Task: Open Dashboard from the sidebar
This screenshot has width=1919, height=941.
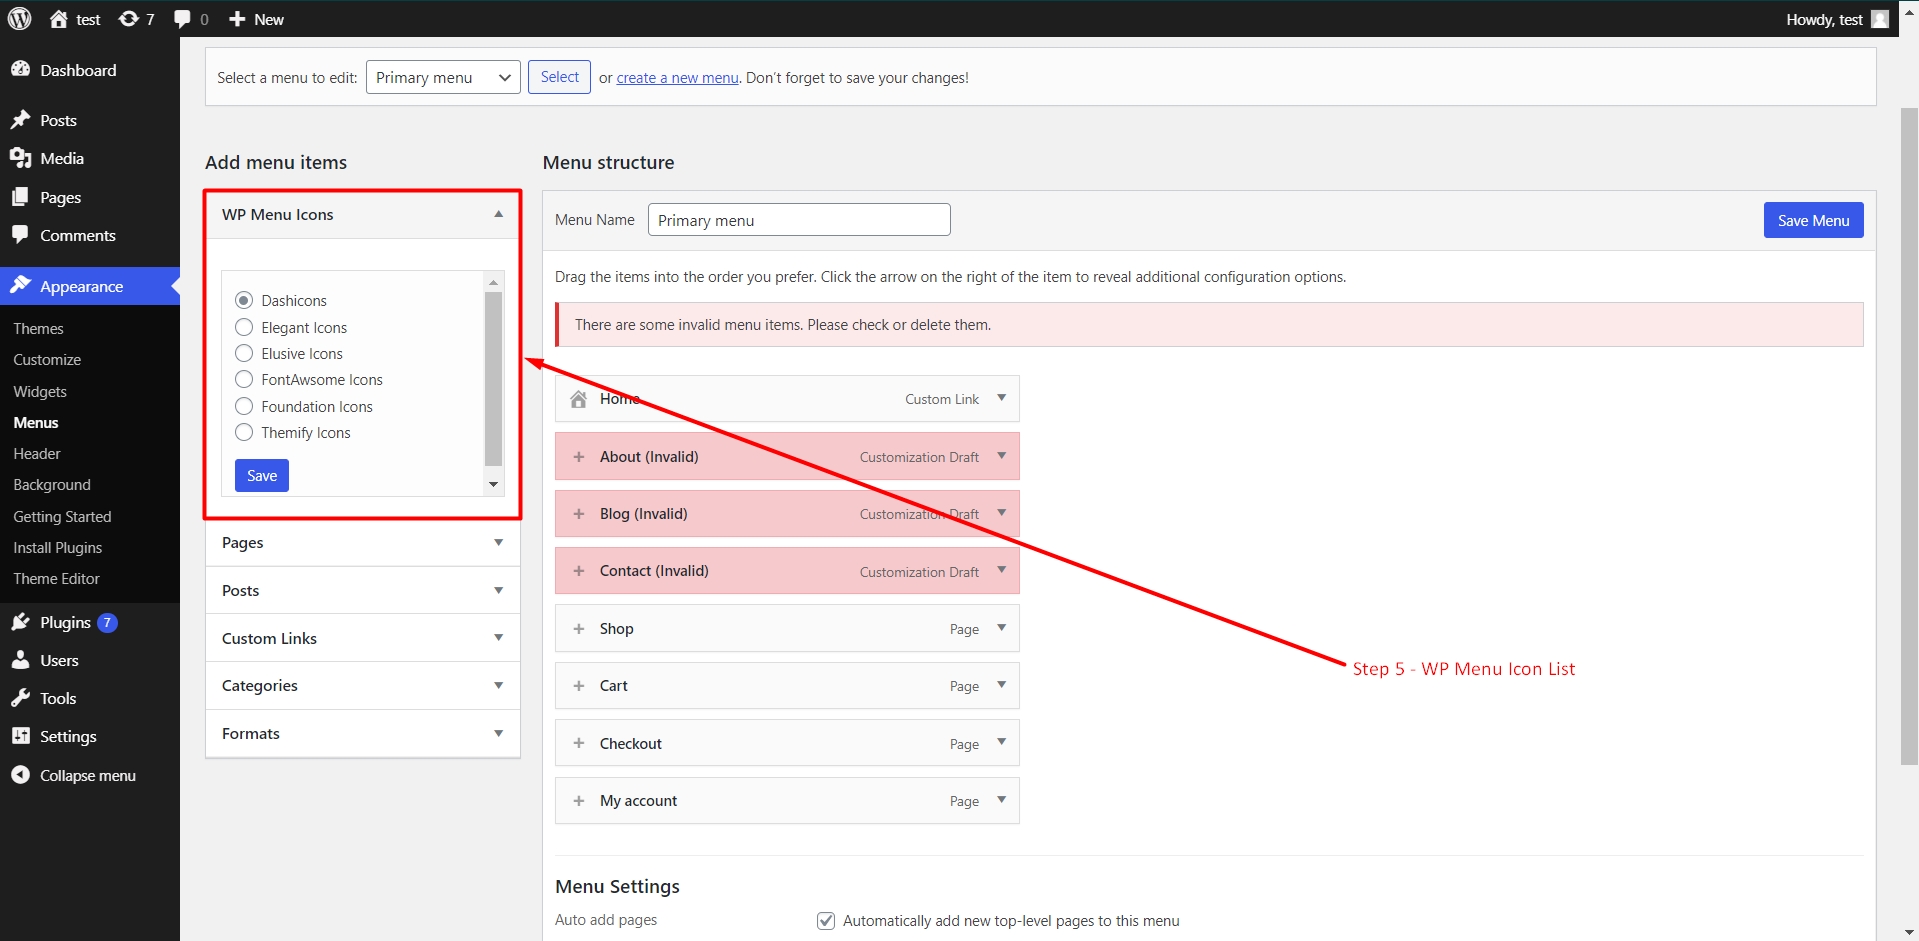Action: coord(78,70)
